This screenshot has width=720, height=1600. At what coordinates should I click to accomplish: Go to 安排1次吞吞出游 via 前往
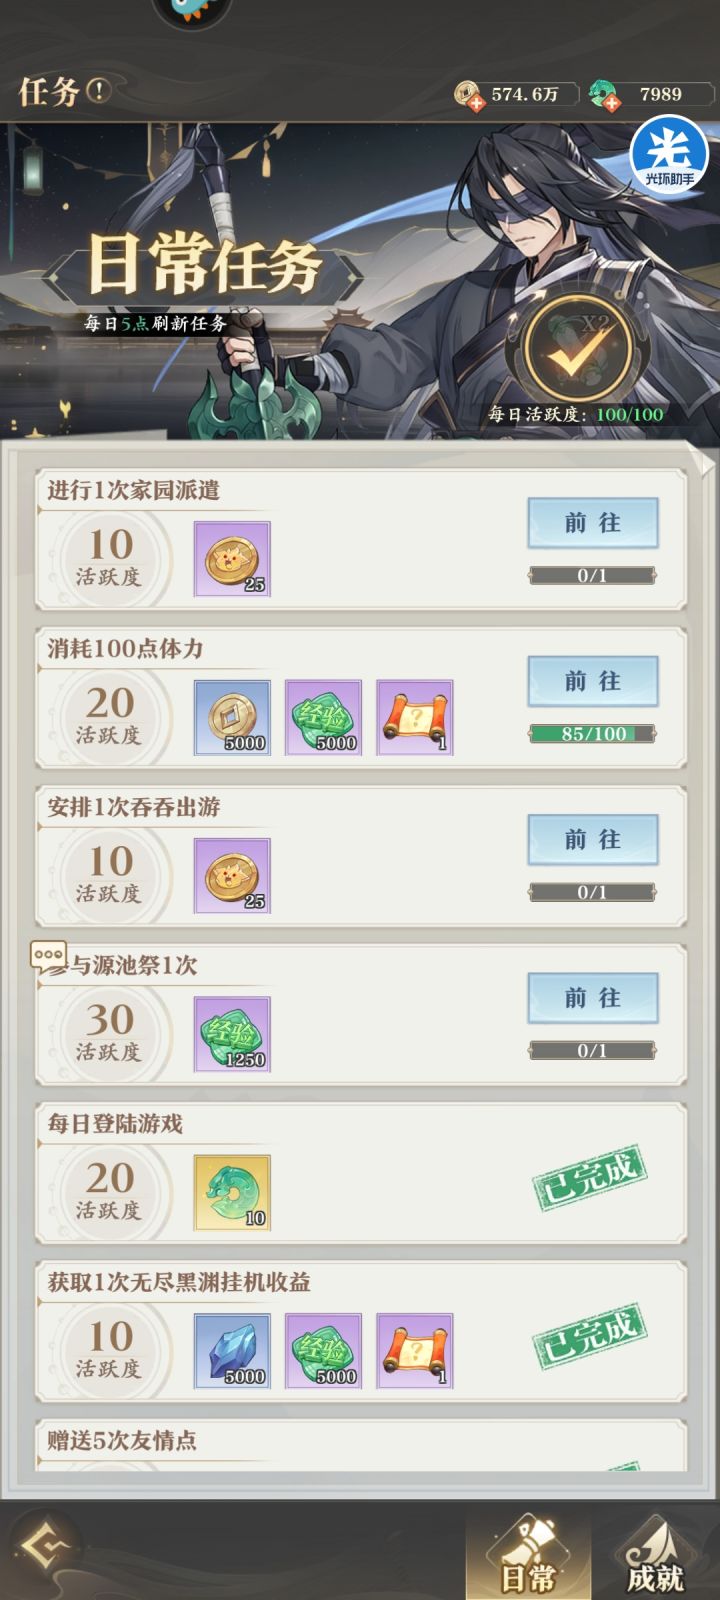pos(593,839)
